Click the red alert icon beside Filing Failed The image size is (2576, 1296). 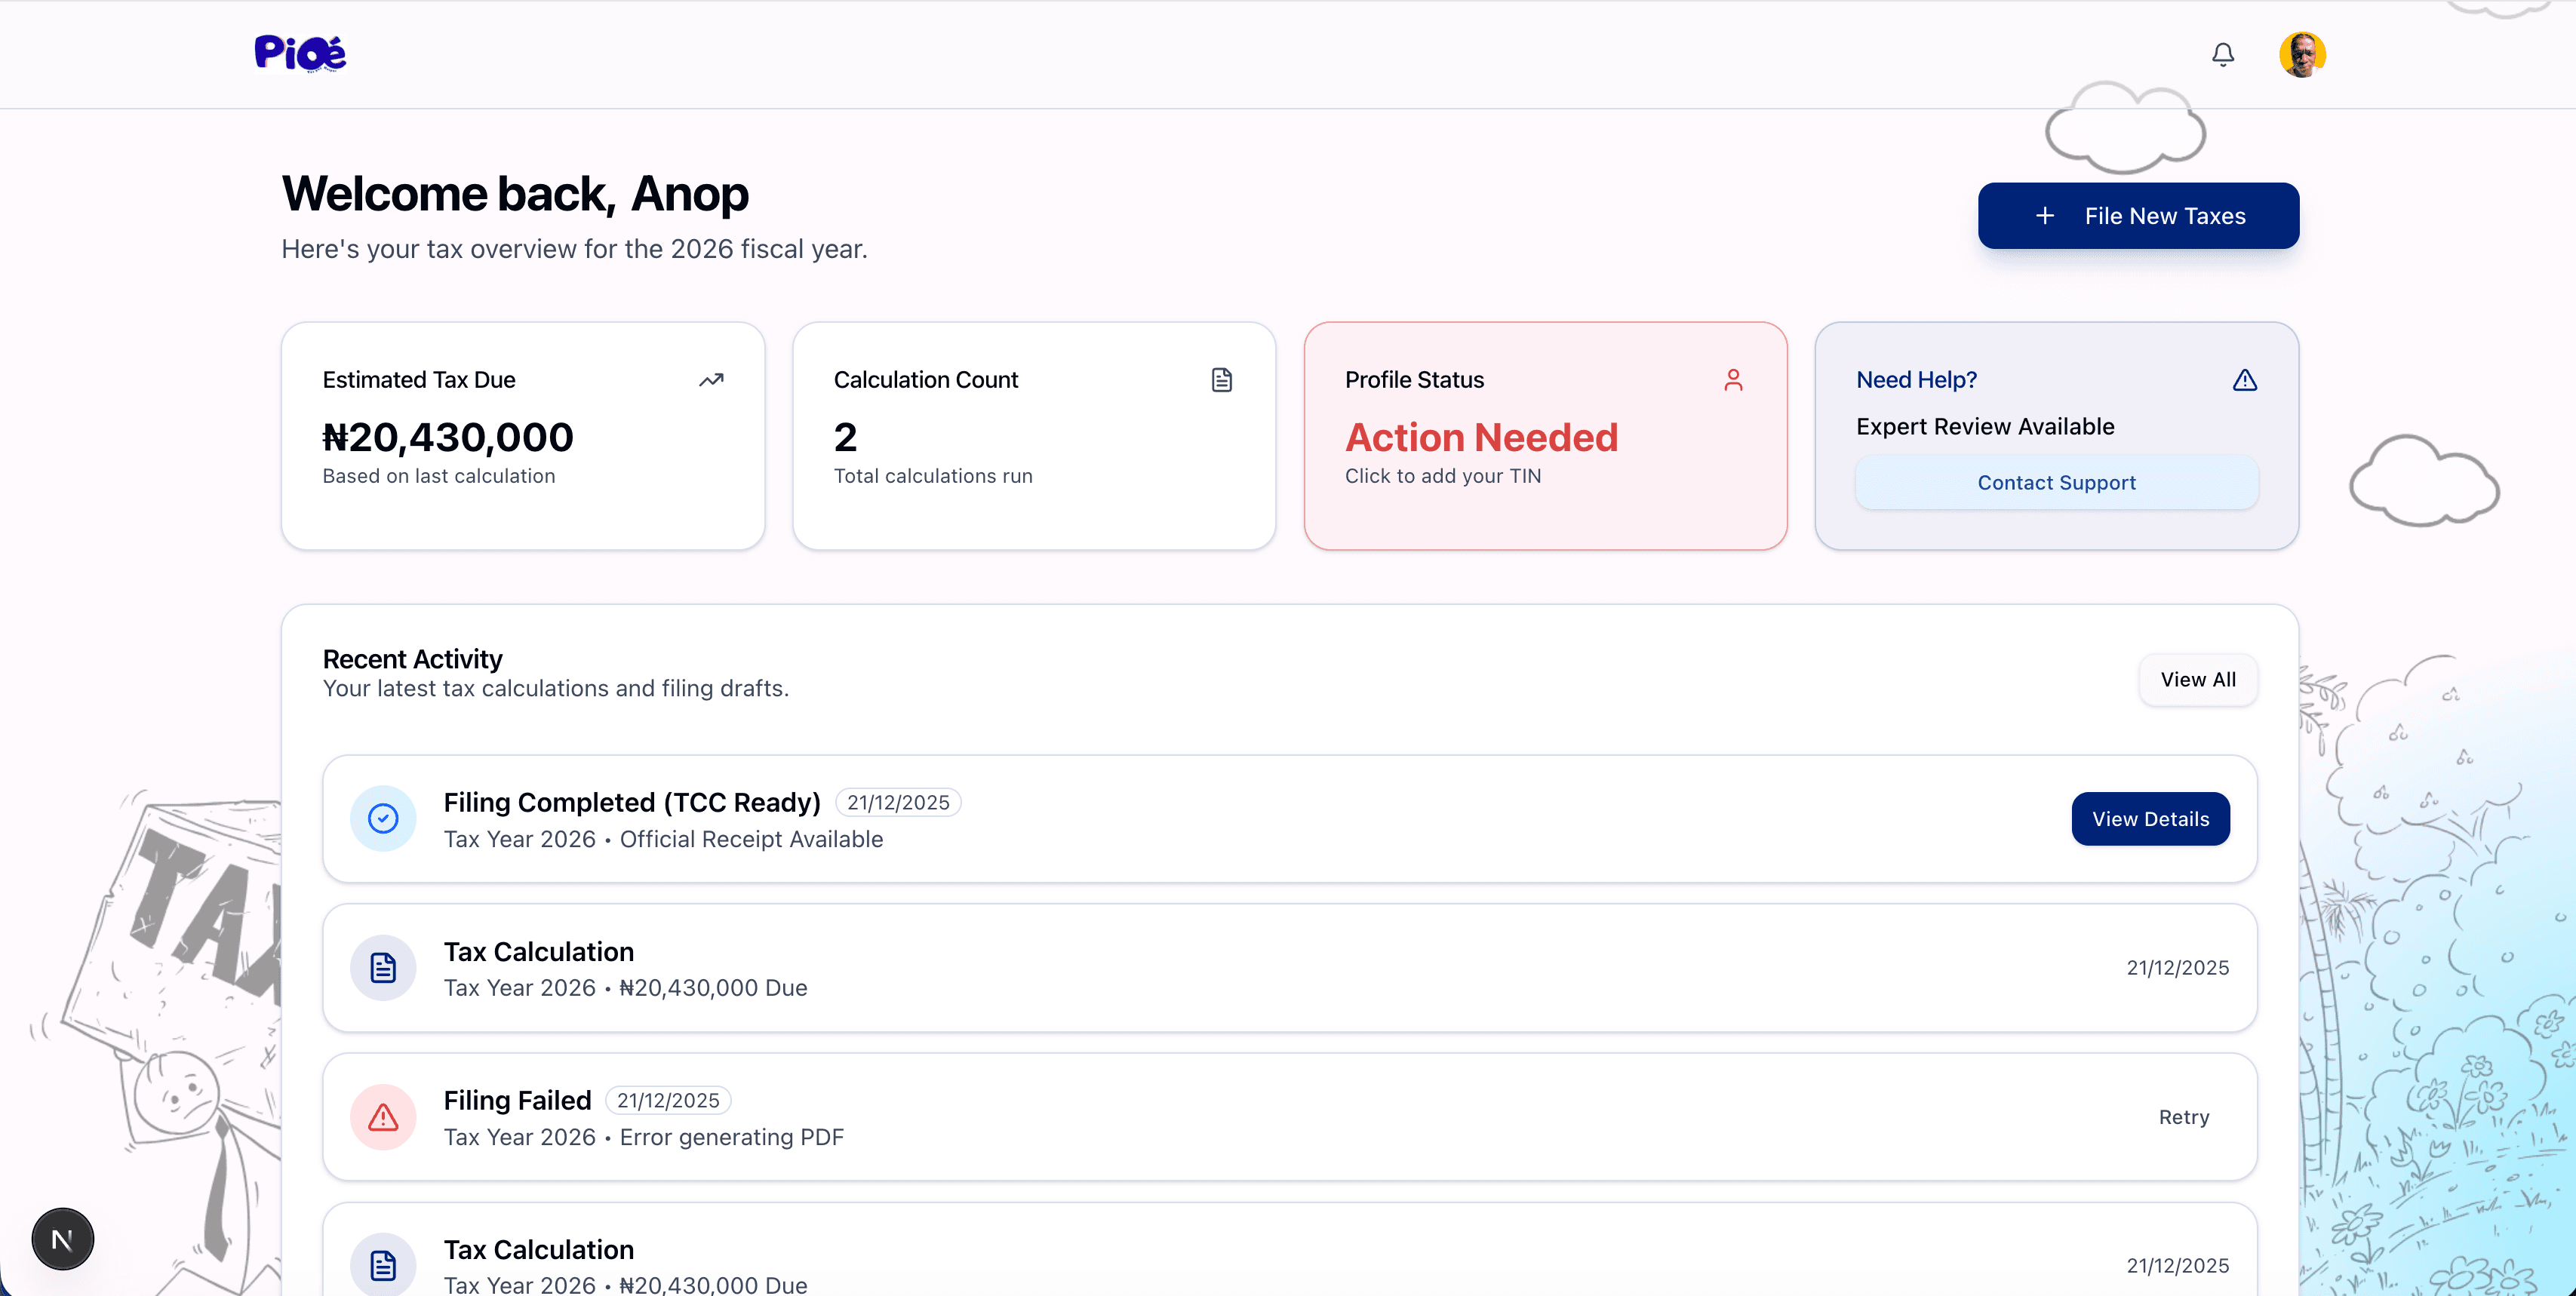[382, 1117]
